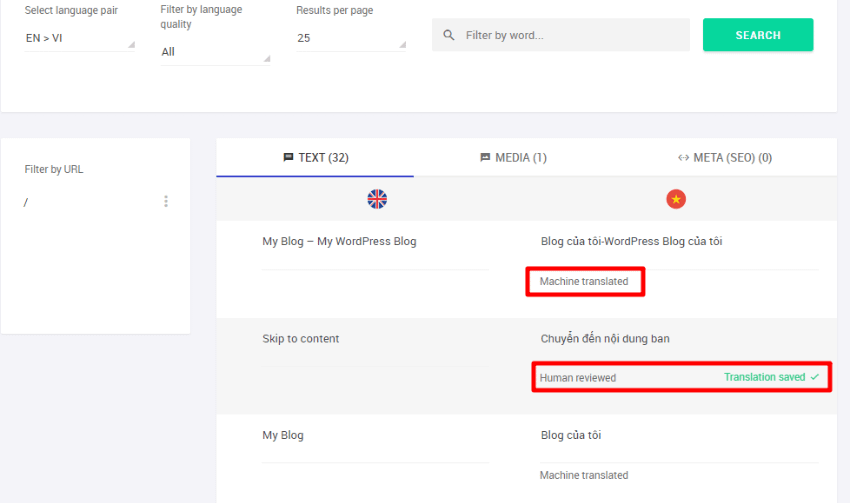Click the Translation saved checkmark icon

(815, 377)
